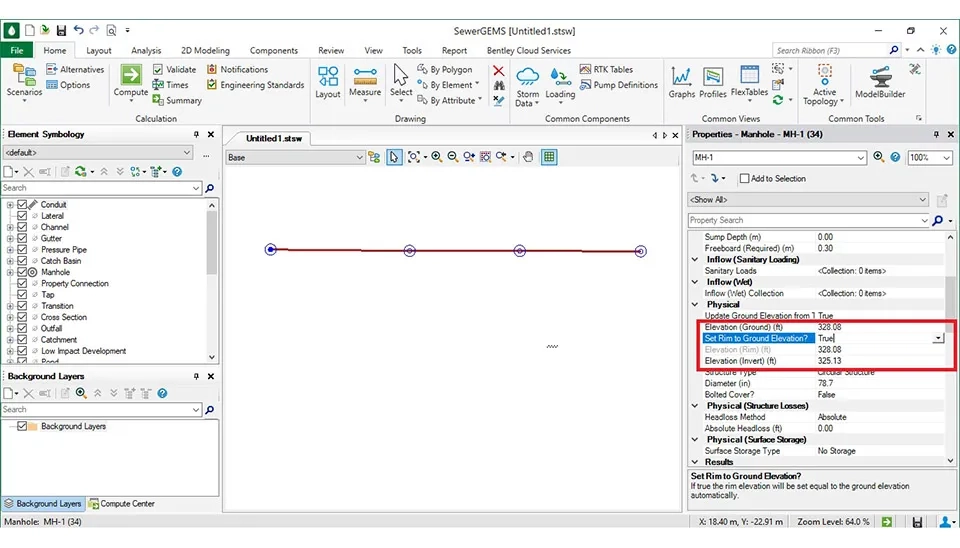Viewport: 960px width, 548px height.
Task: Click the Property Search field
Action: pos(807,220)
